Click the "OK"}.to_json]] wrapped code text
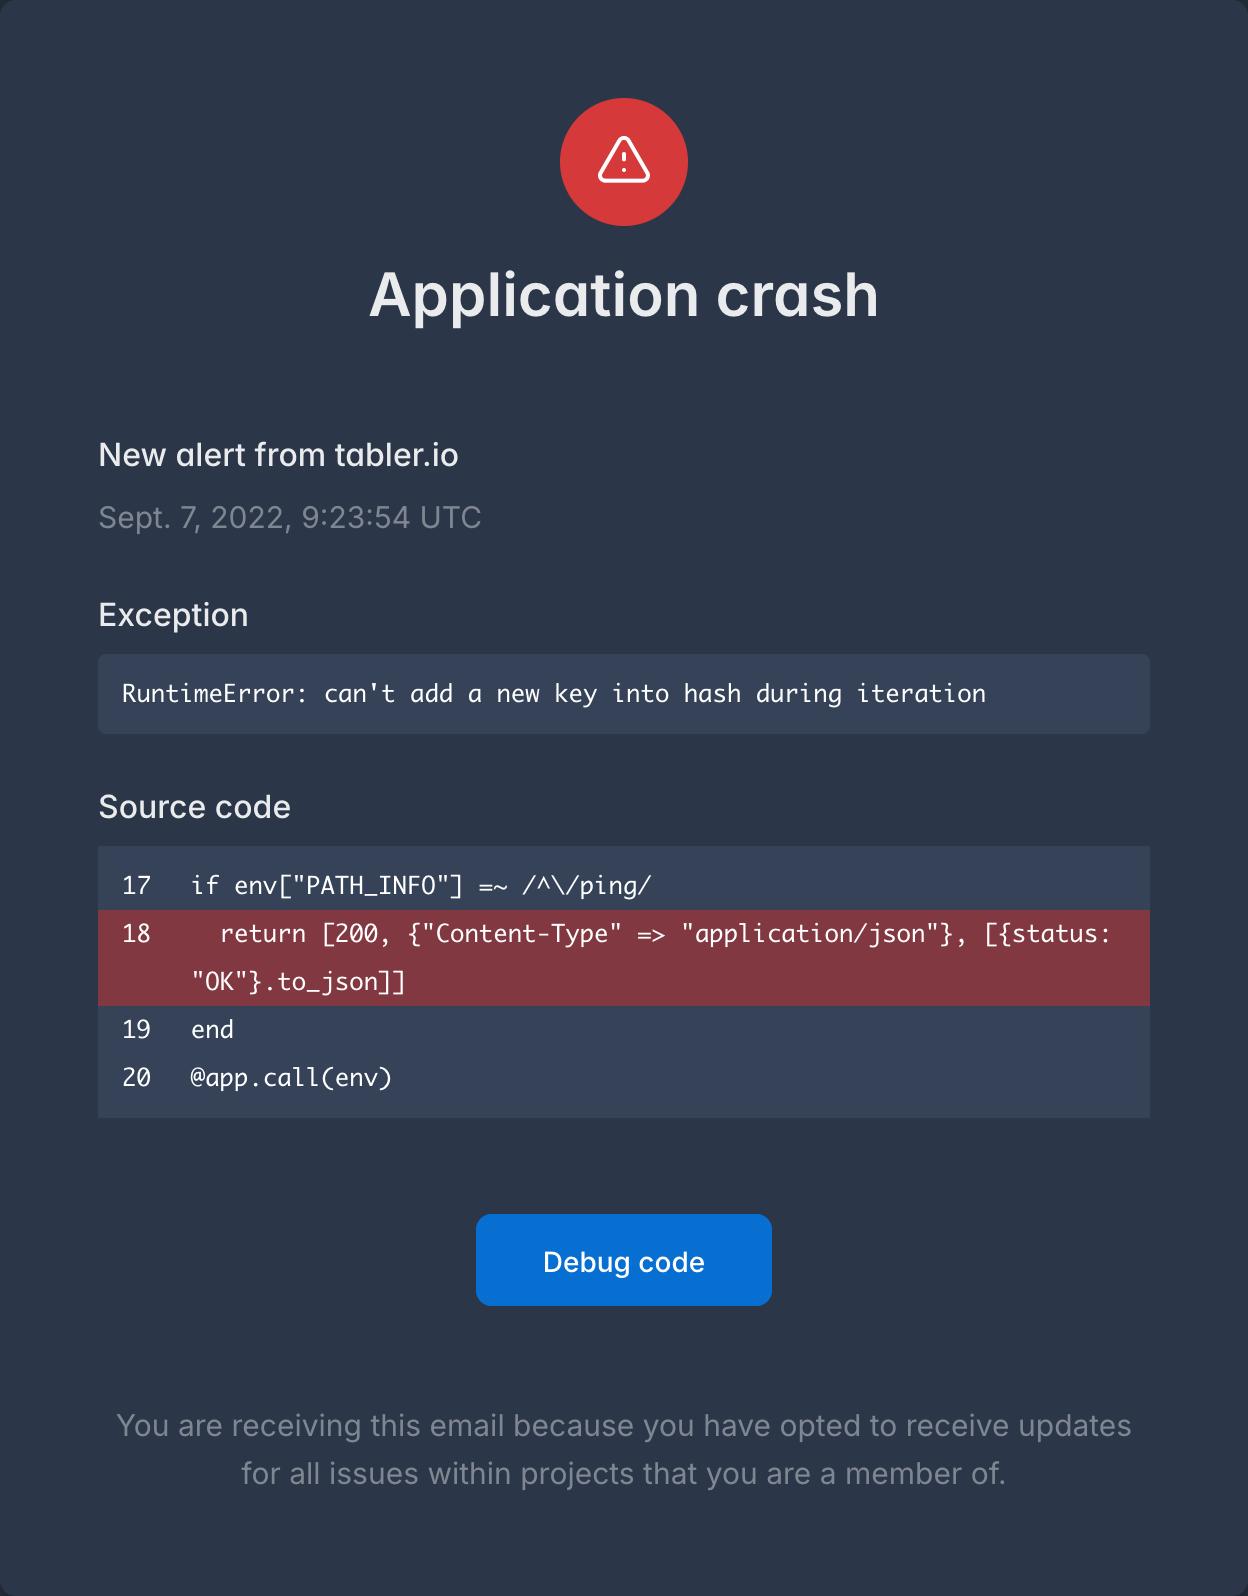Image resolution: width=1248 pixels, height=1596 pixels. pyautogui.click(x=298, y=982)
